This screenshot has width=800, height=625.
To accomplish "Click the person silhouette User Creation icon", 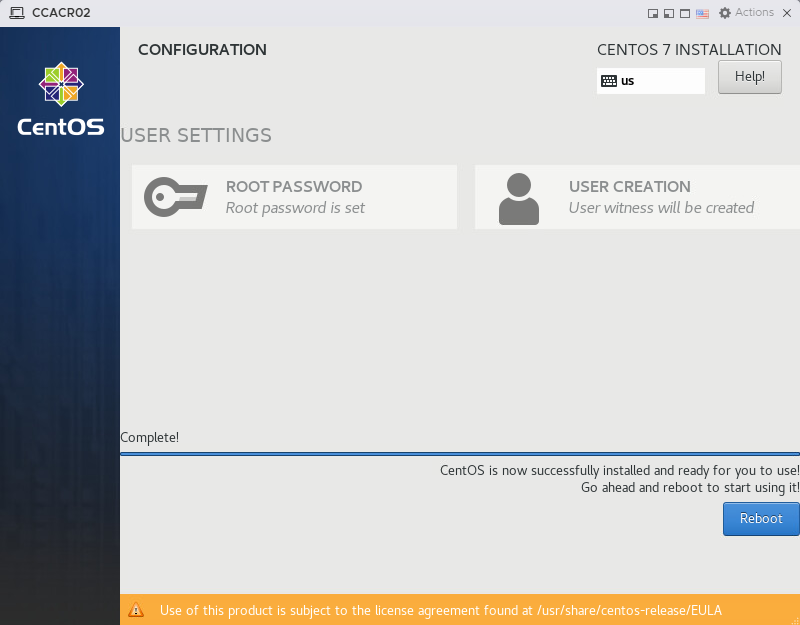I will tap(518, 198).
